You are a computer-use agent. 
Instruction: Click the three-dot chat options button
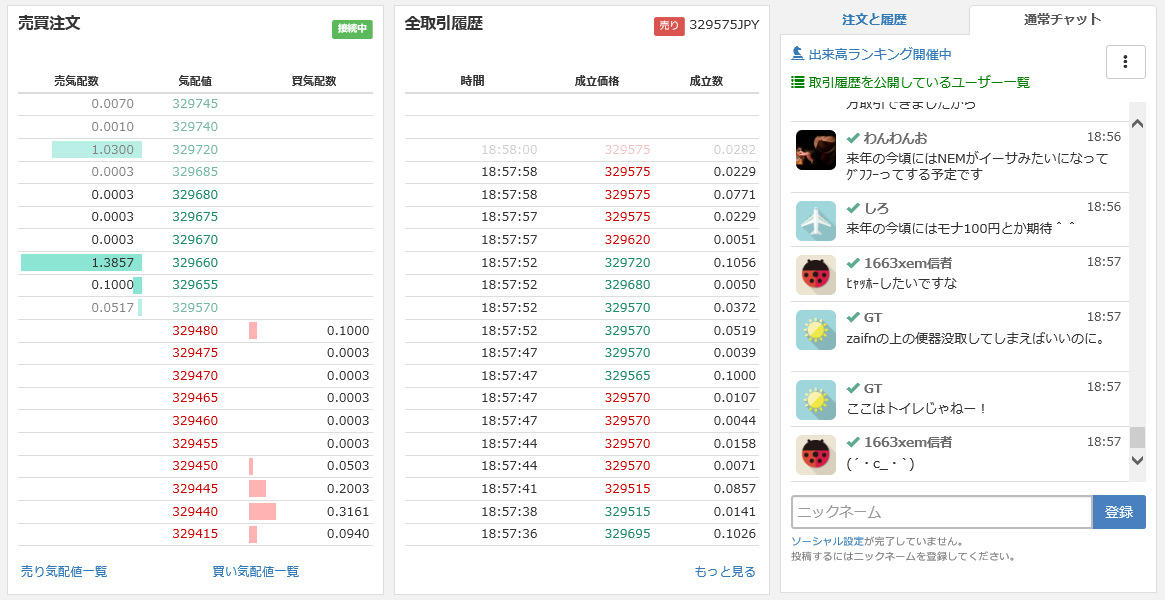coord(1125,62)
